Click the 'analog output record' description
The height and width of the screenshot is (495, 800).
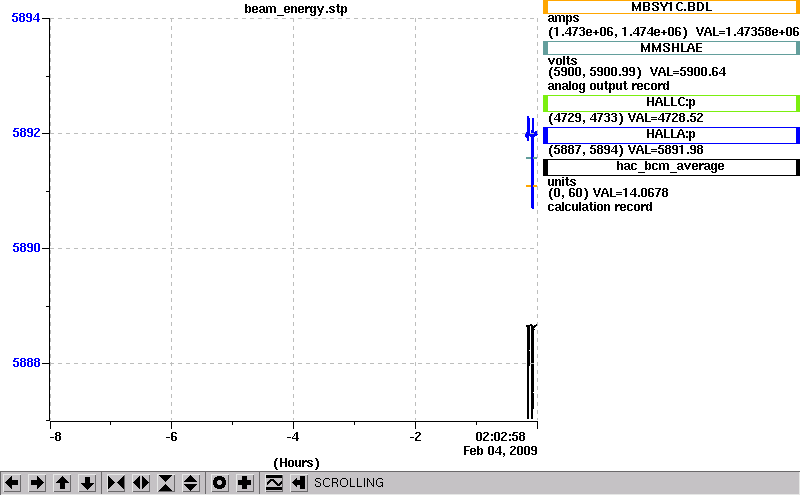[x=608, y=86]
